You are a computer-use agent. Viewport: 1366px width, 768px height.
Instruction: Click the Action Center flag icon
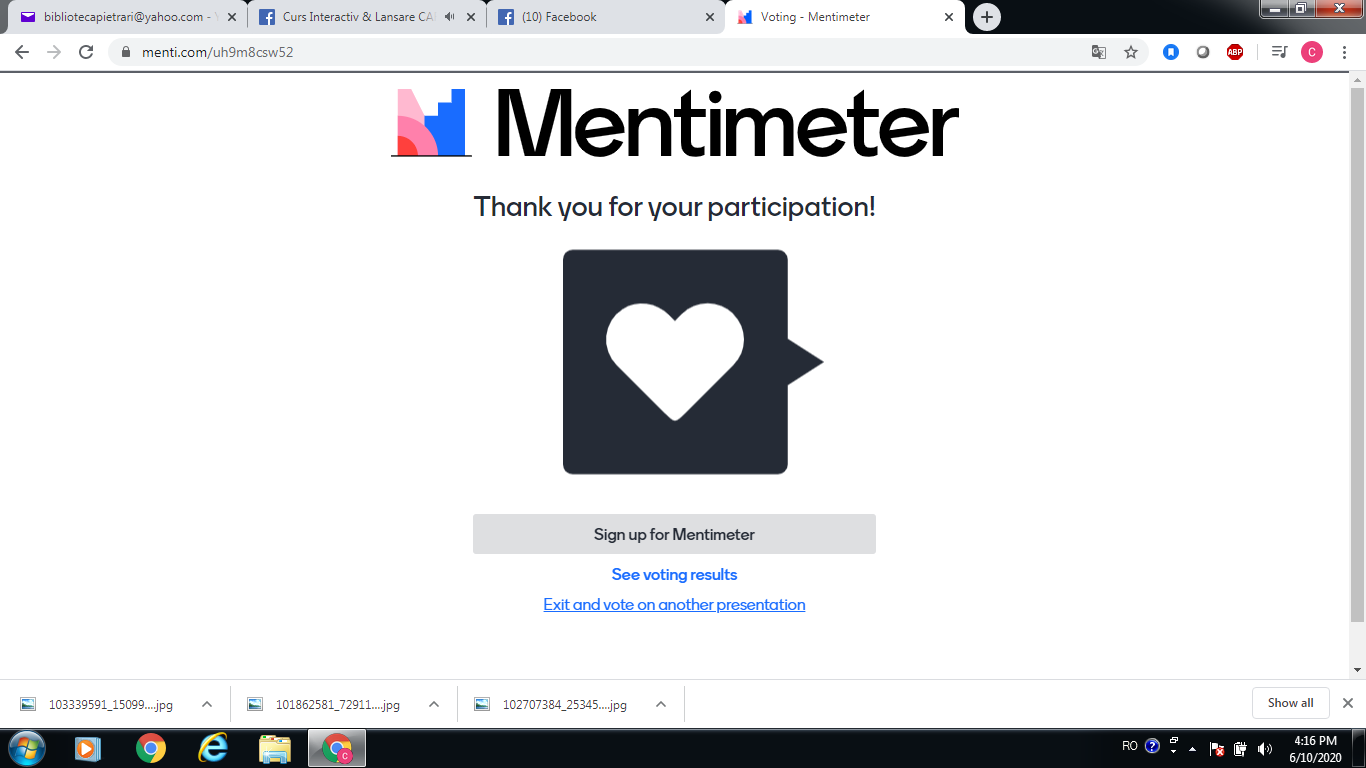[1217, 748]
